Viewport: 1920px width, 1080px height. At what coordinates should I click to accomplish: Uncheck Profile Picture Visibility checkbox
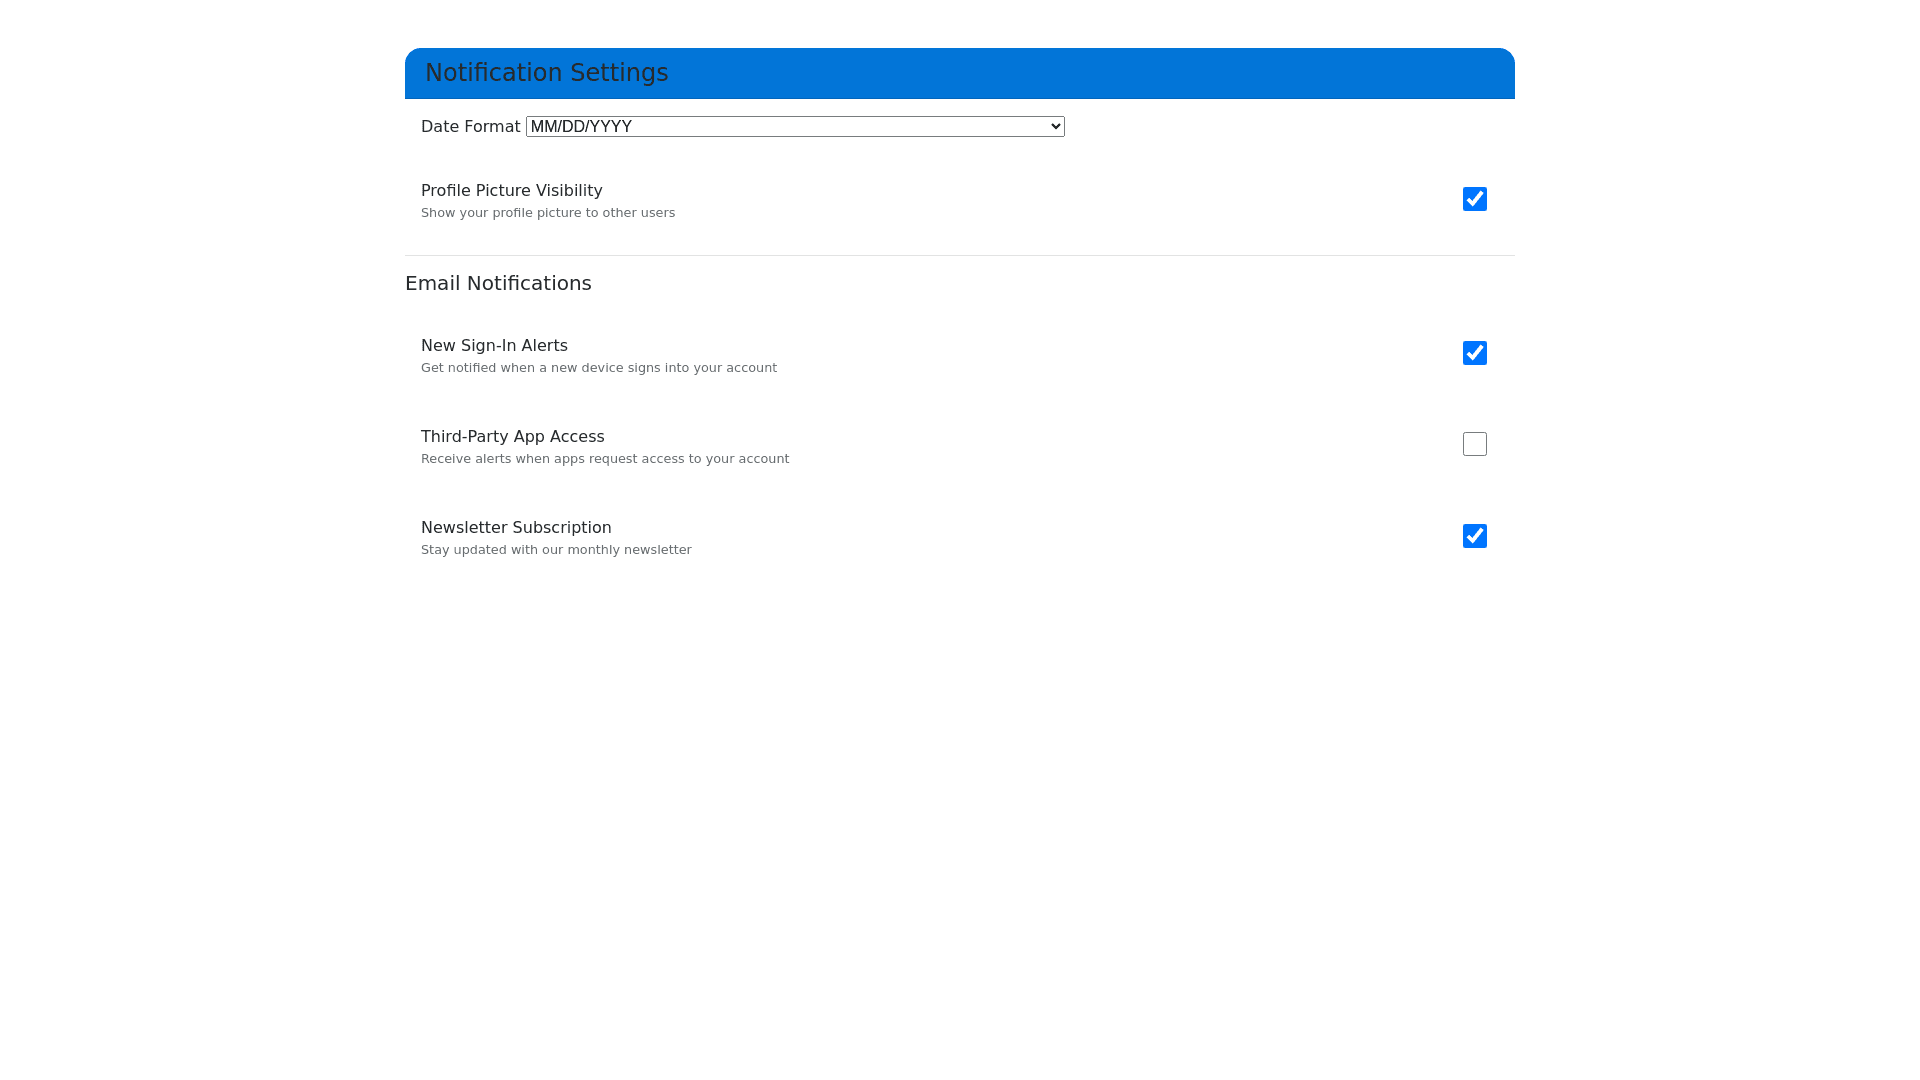click(x=1475, y=199)
